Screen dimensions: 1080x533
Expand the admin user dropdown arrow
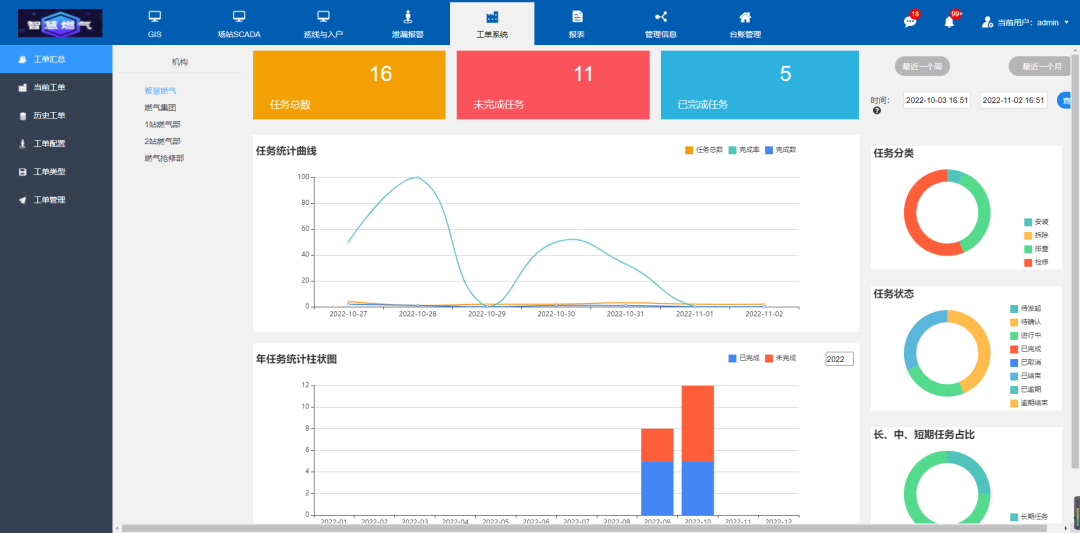1067,23
